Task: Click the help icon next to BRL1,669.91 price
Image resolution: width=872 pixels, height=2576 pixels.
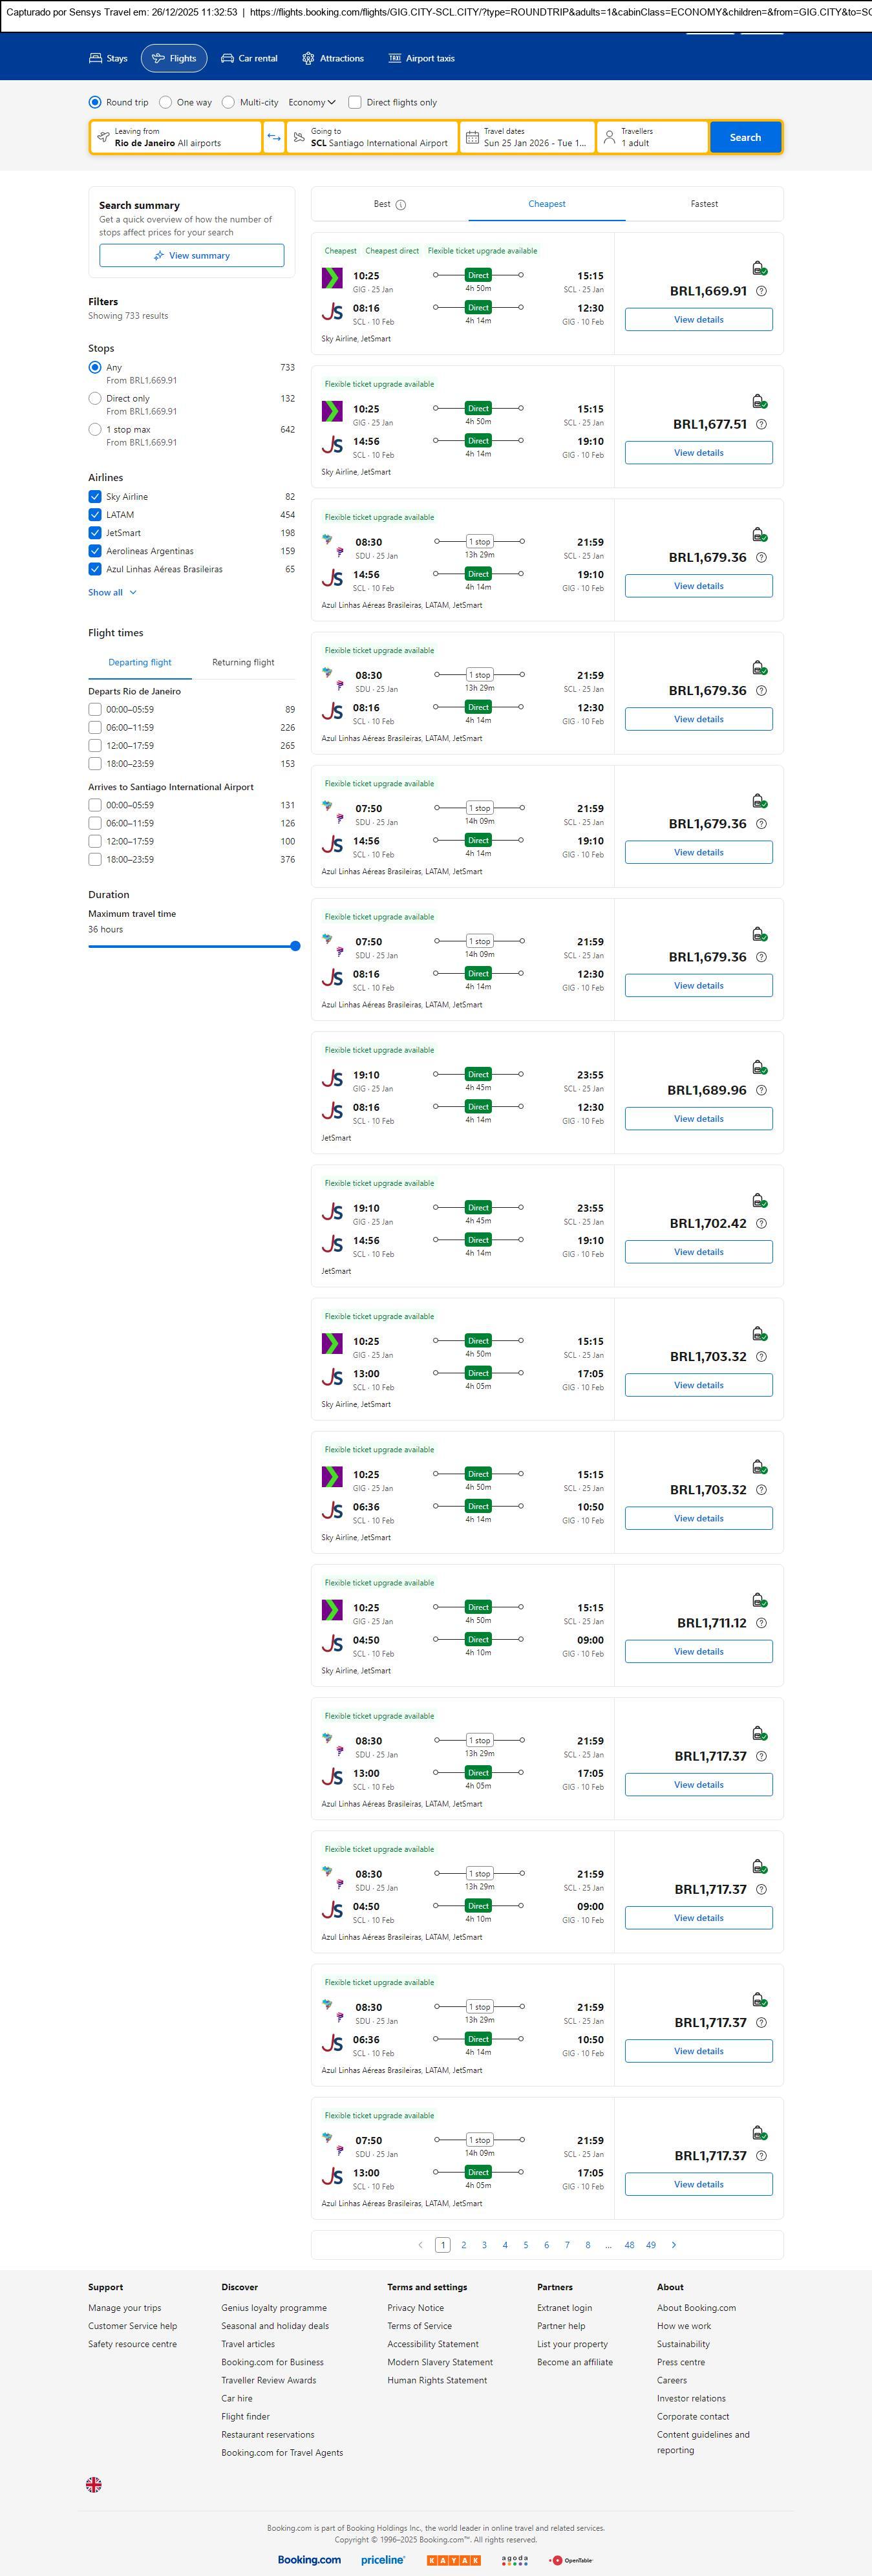Action: click(761, 291)
